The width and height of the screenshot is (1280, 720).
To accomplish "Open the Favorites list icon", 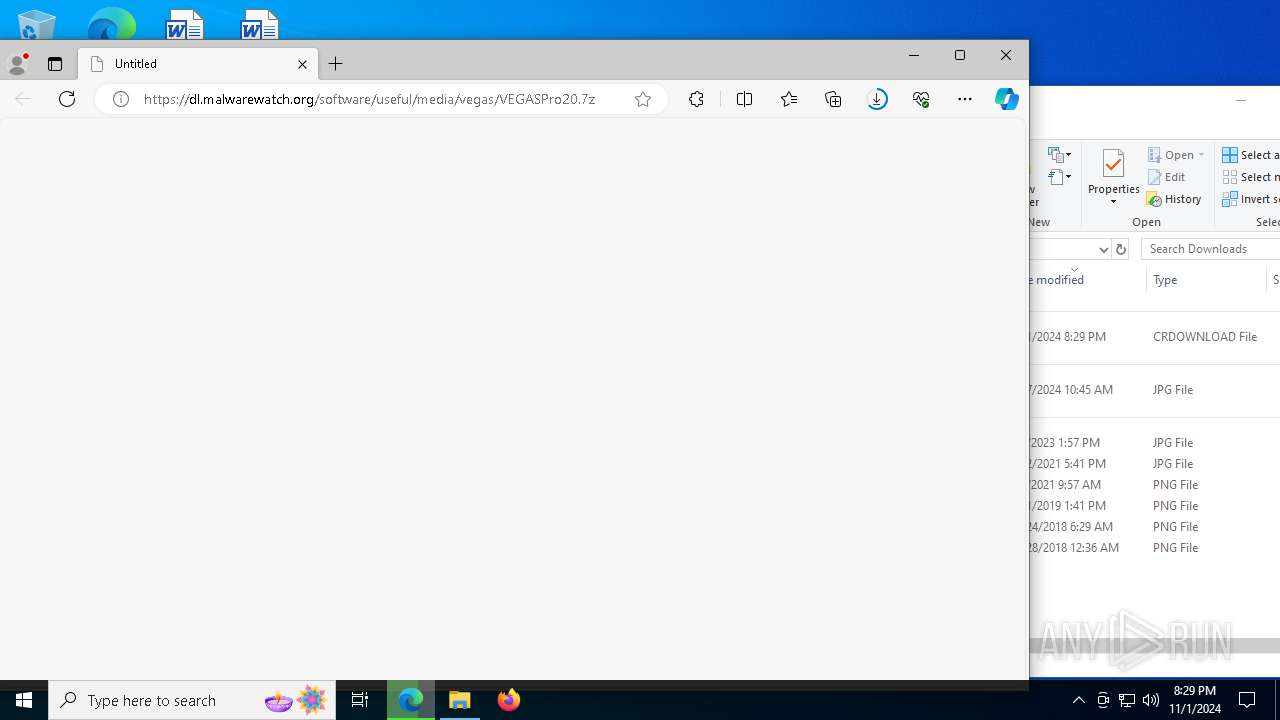I will [x=789, y=99].
